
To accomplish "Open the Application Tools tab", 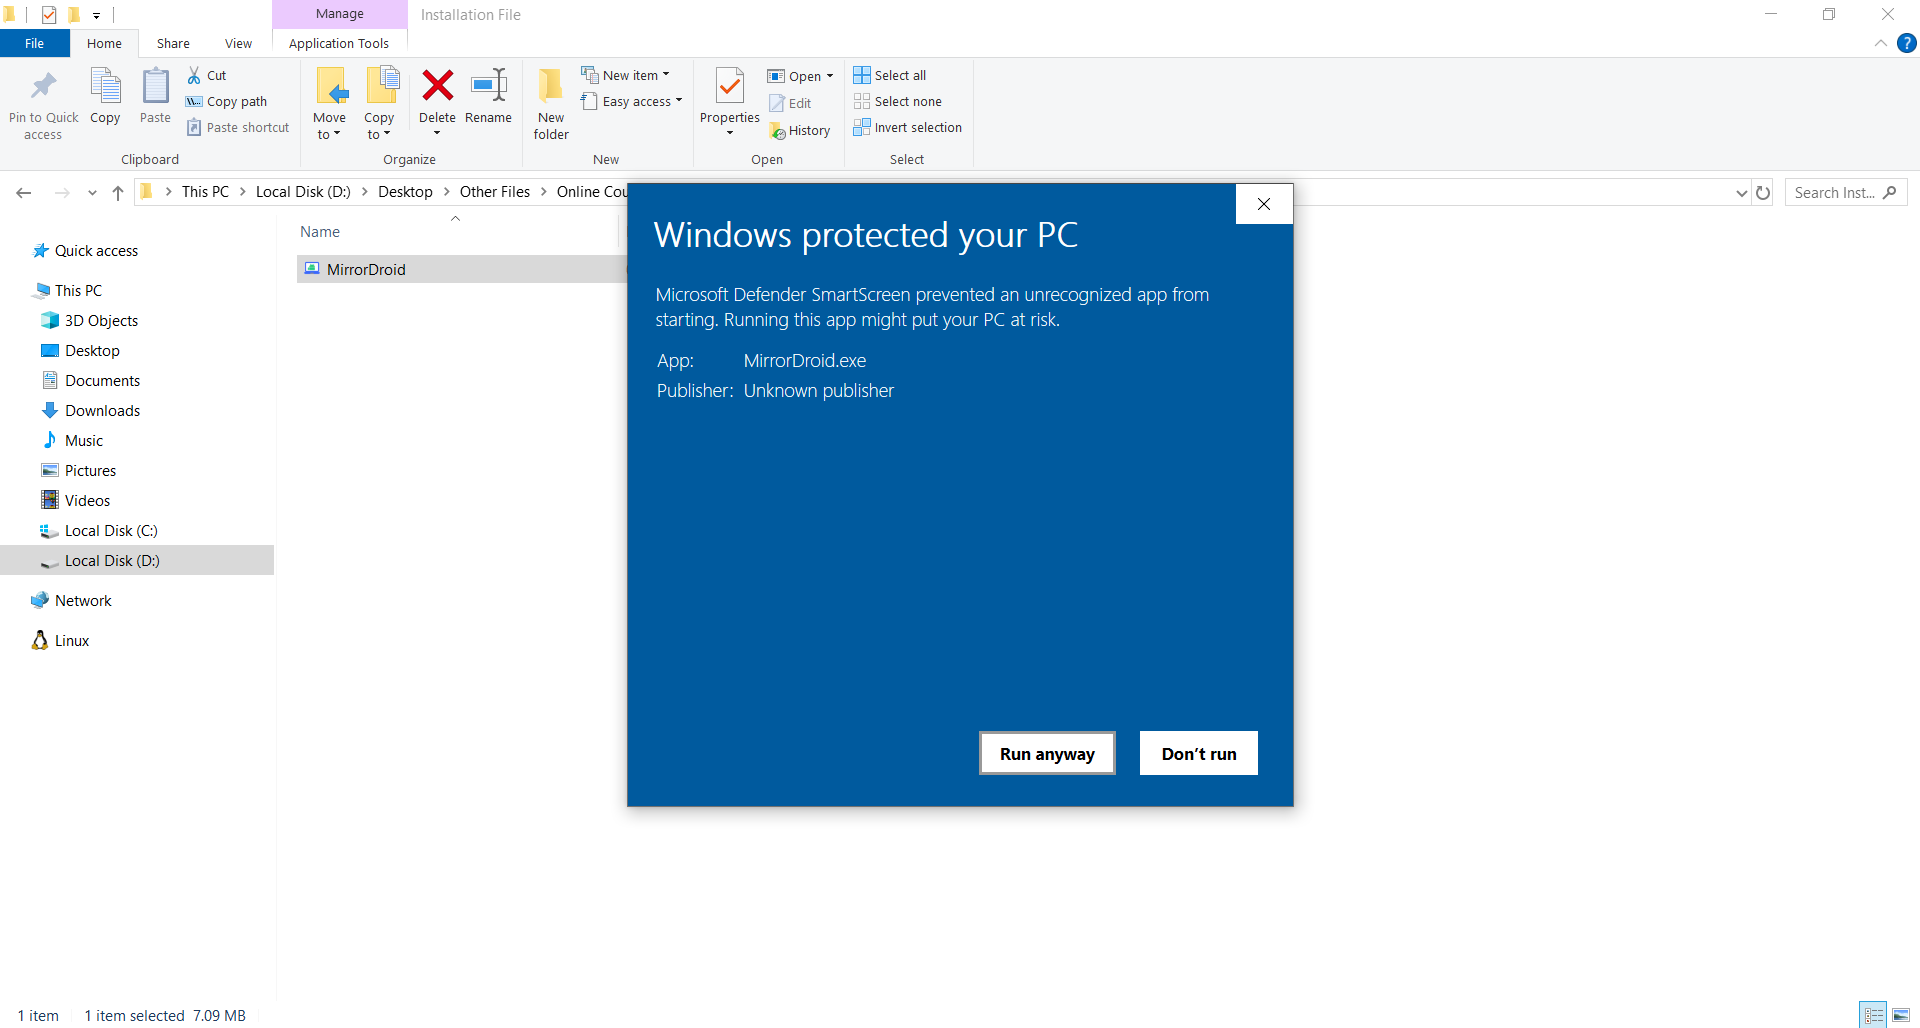I will [339, 43].
